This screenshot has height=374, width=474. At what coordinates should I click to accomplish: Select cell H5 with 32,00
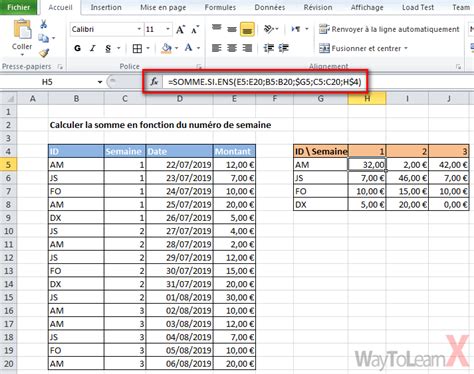coord(367,165)
